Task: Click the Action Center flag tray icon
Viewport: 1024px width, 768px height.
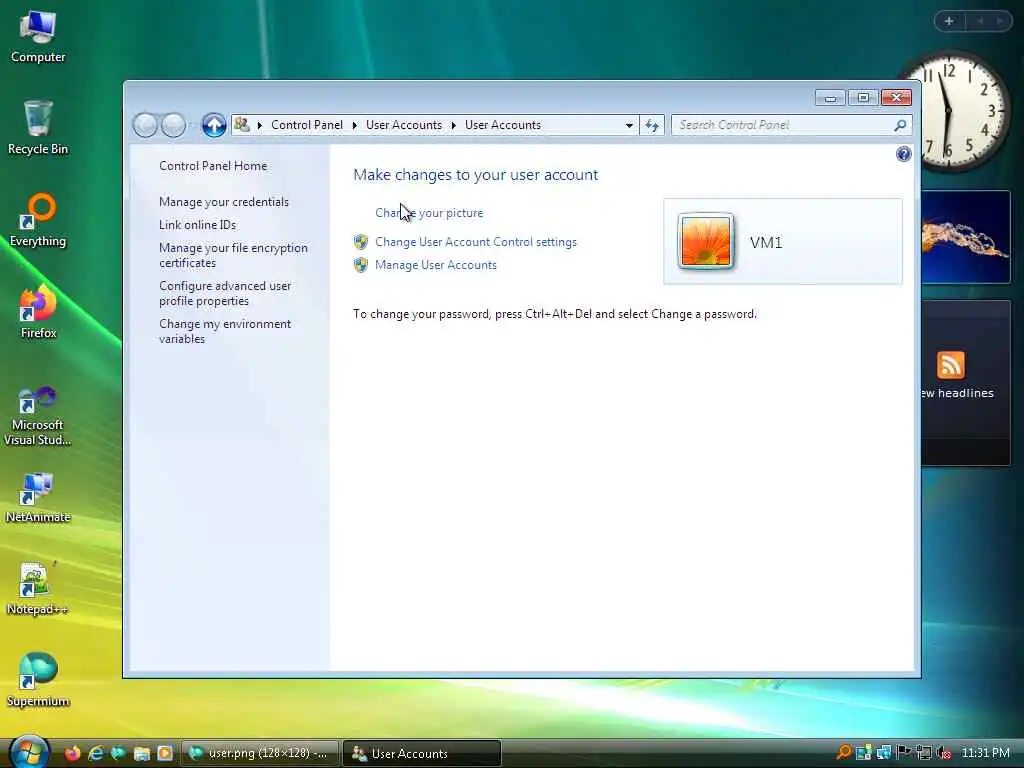Action: 904,753
